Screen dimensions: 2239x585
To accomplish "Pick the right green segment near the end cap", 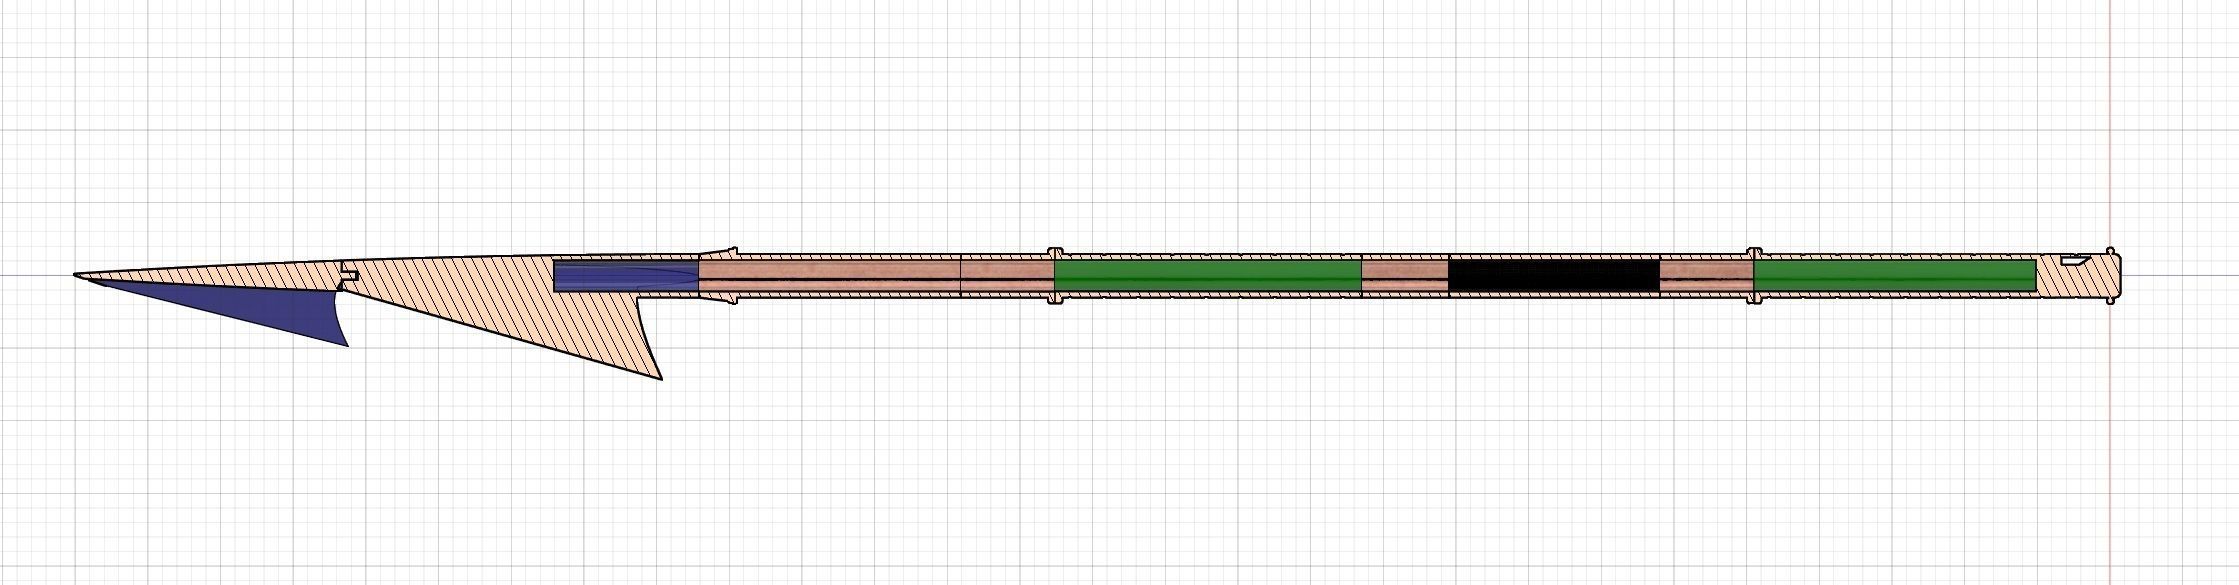I will tap(1895, 275).
